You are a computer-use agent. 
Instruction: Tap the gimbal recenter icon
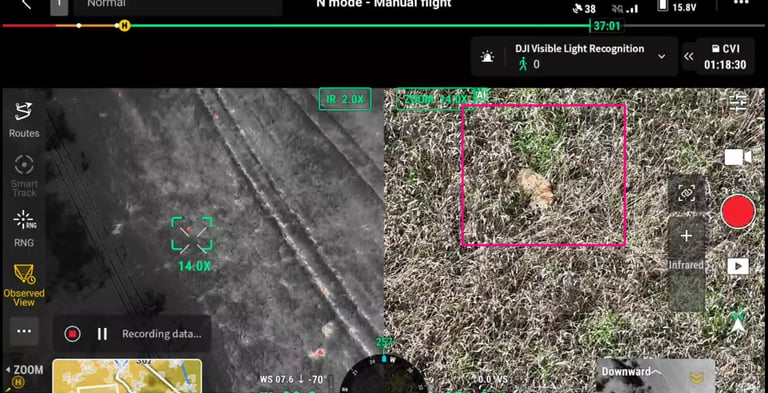tap(687, 194)
